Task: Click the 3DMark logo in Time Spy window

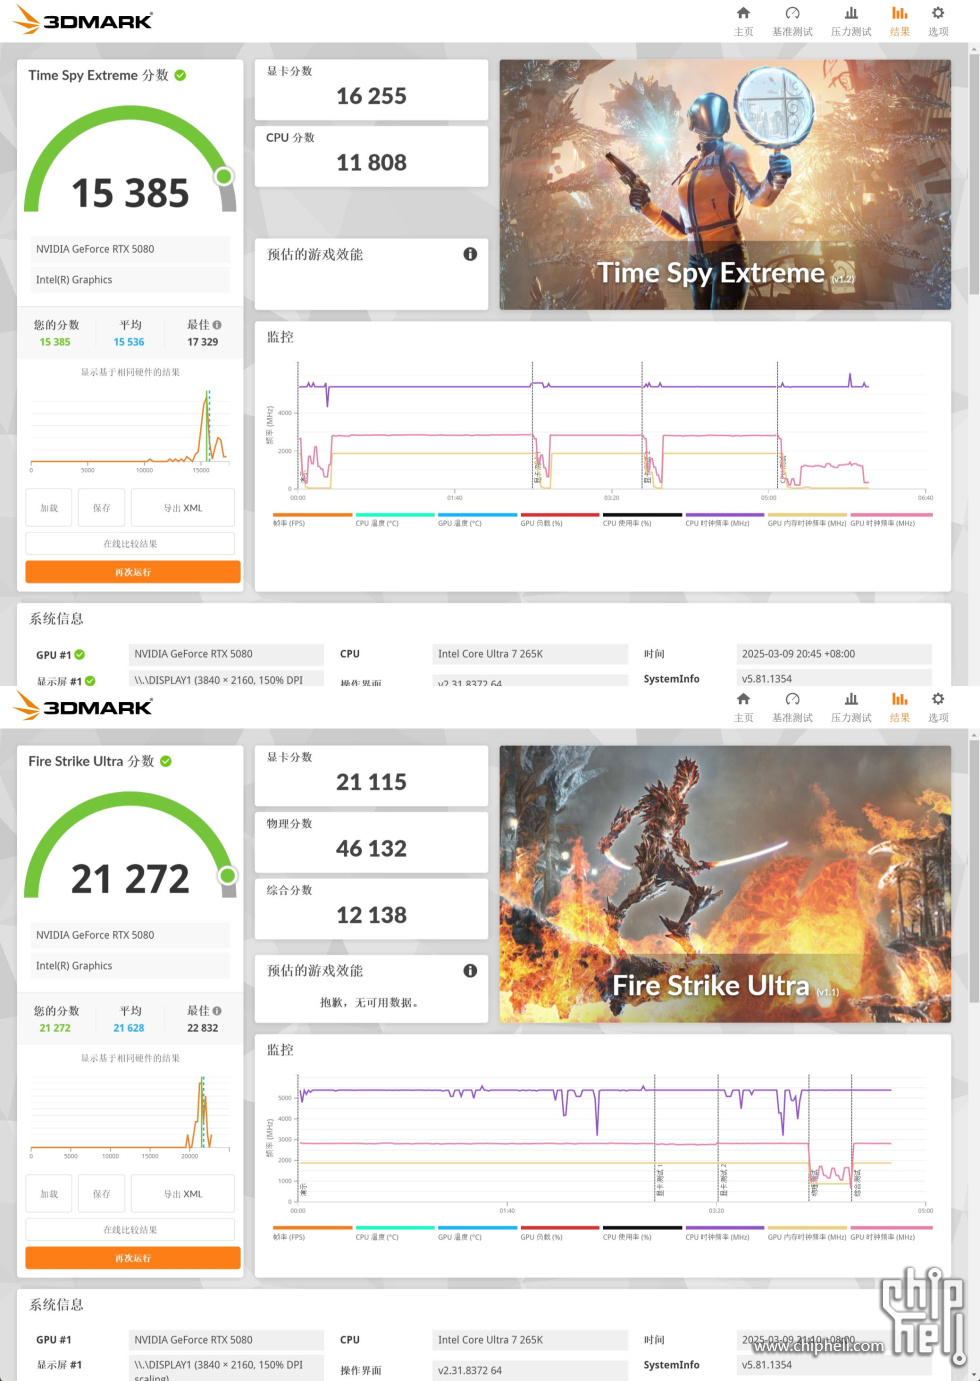Action: pos(83,20)
